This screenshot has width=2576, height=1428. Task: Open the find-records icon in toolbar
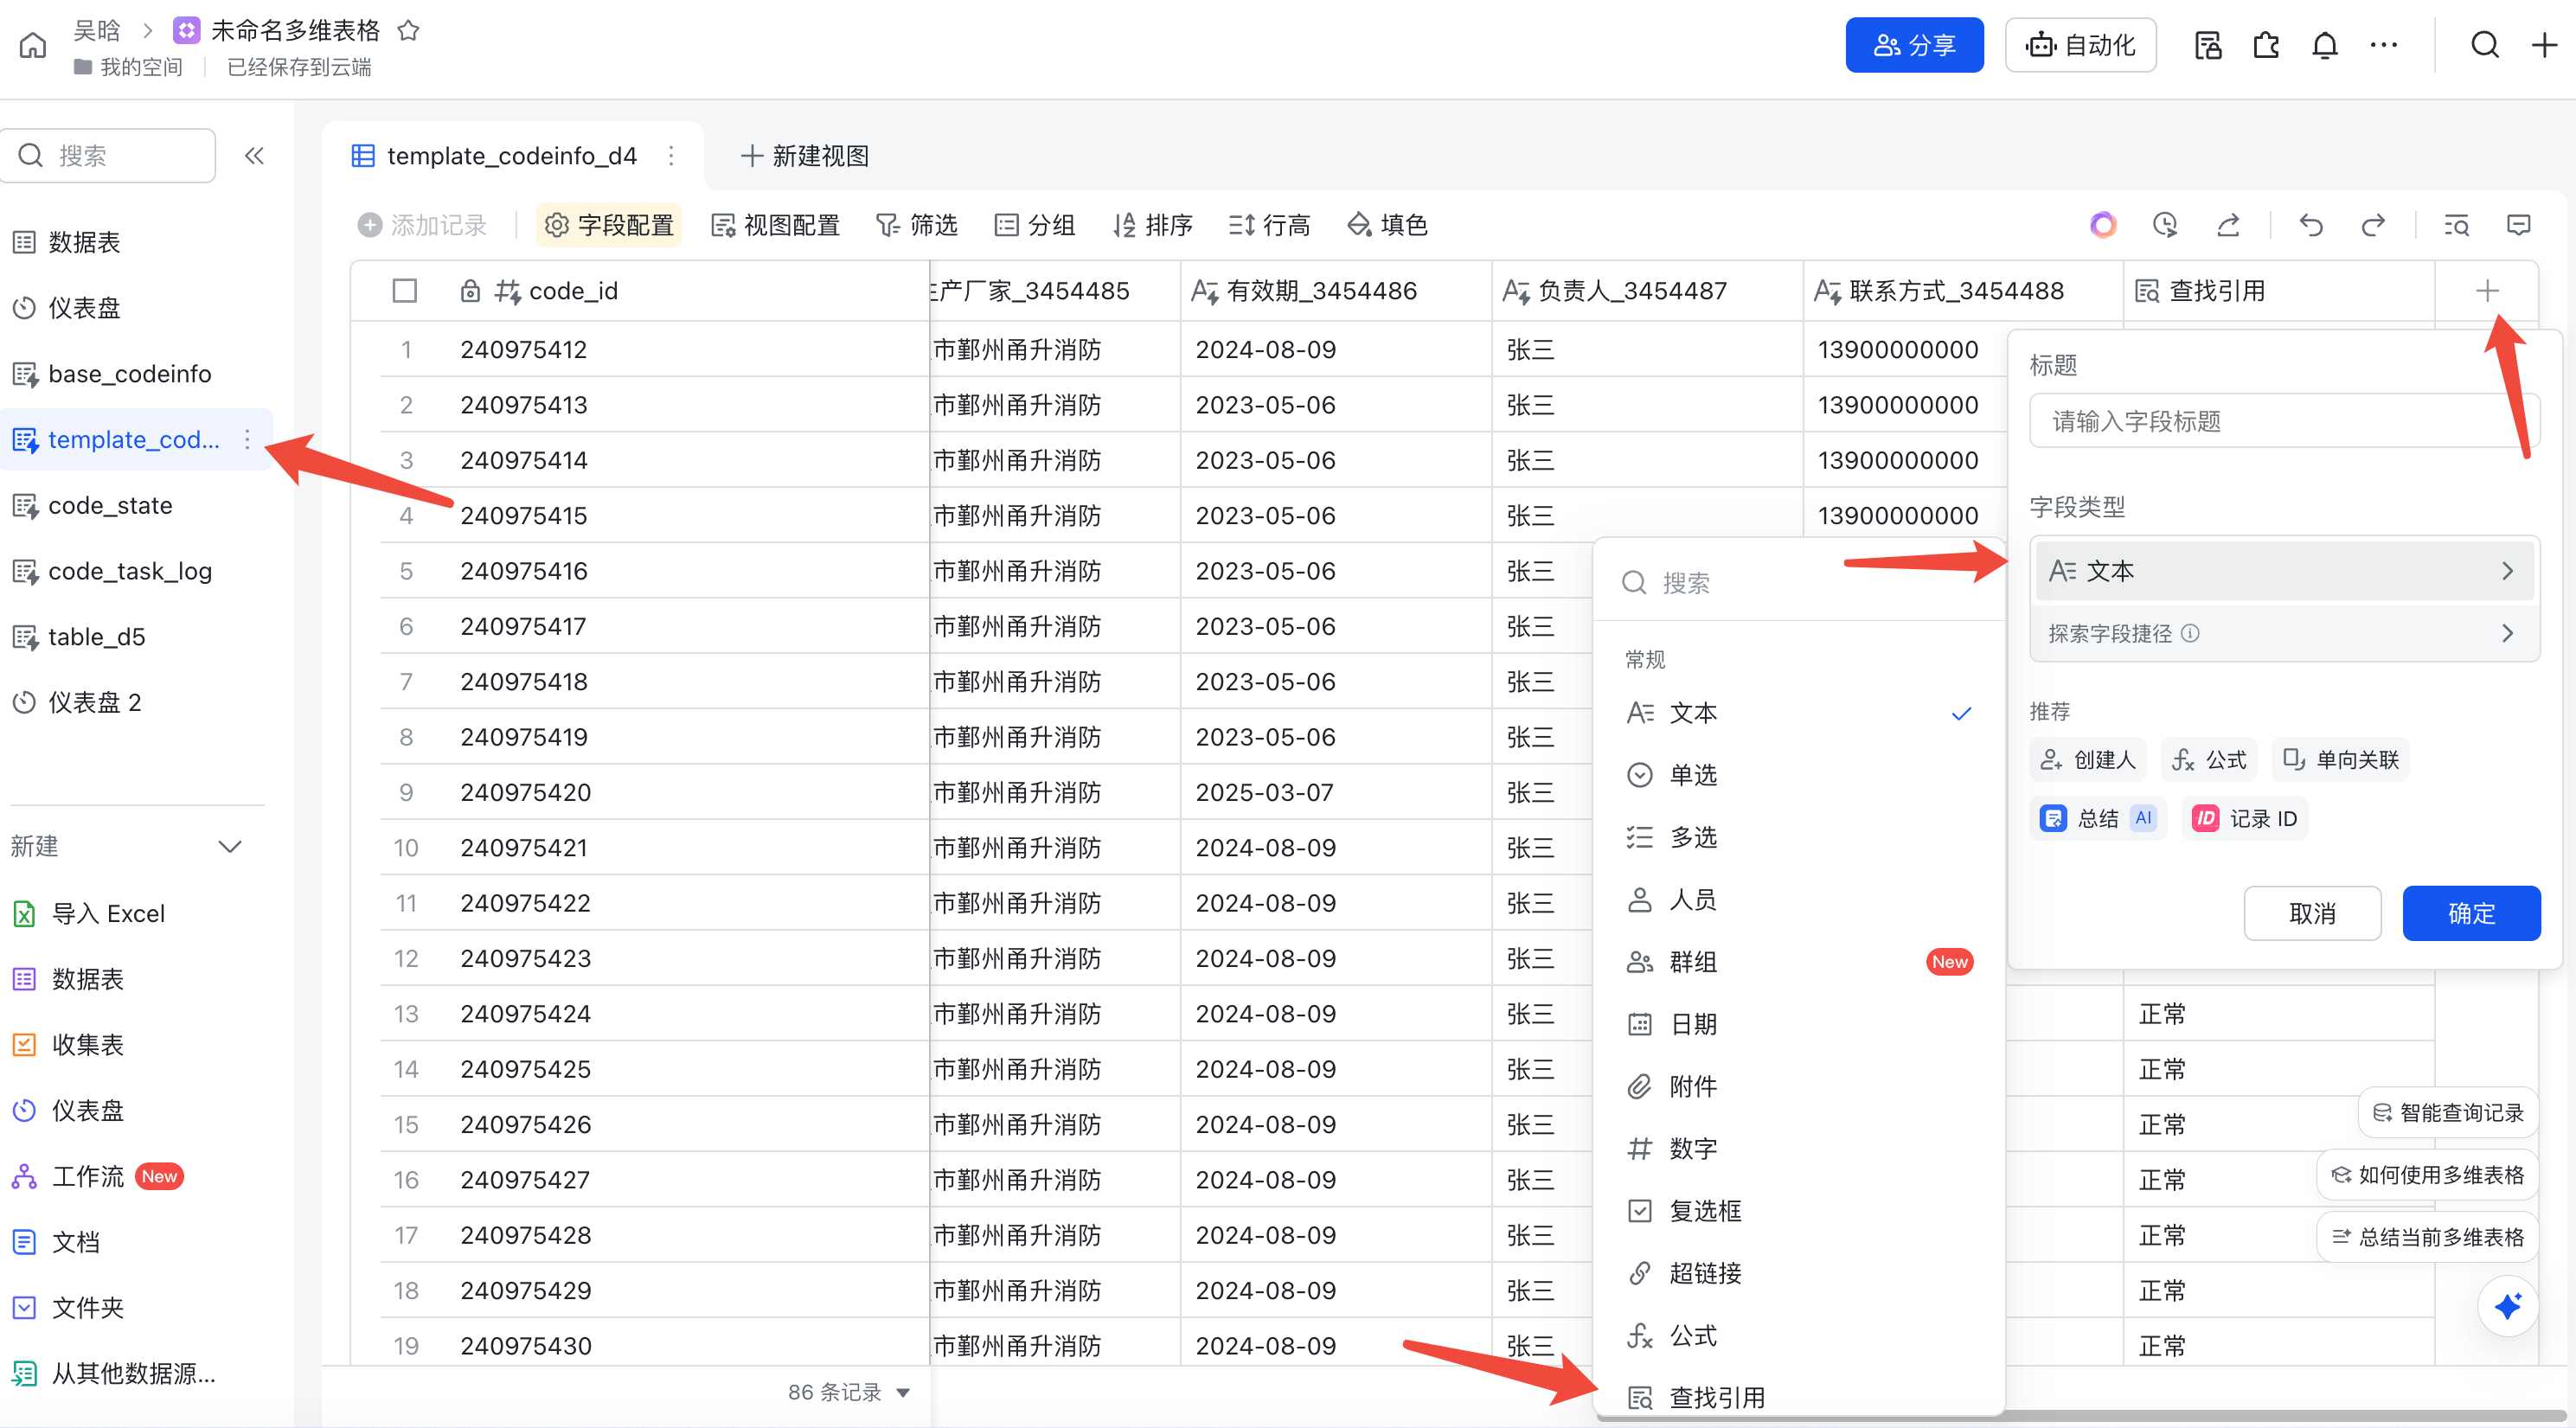click(x=2456, y=225)
